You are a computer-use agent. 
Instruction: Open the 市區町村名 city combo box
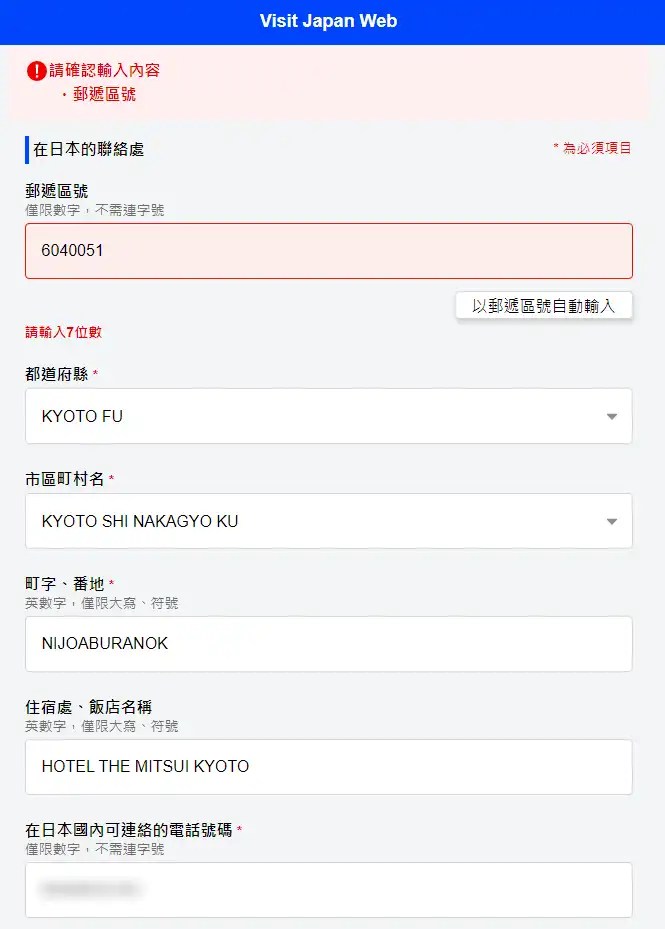point(329,521)
